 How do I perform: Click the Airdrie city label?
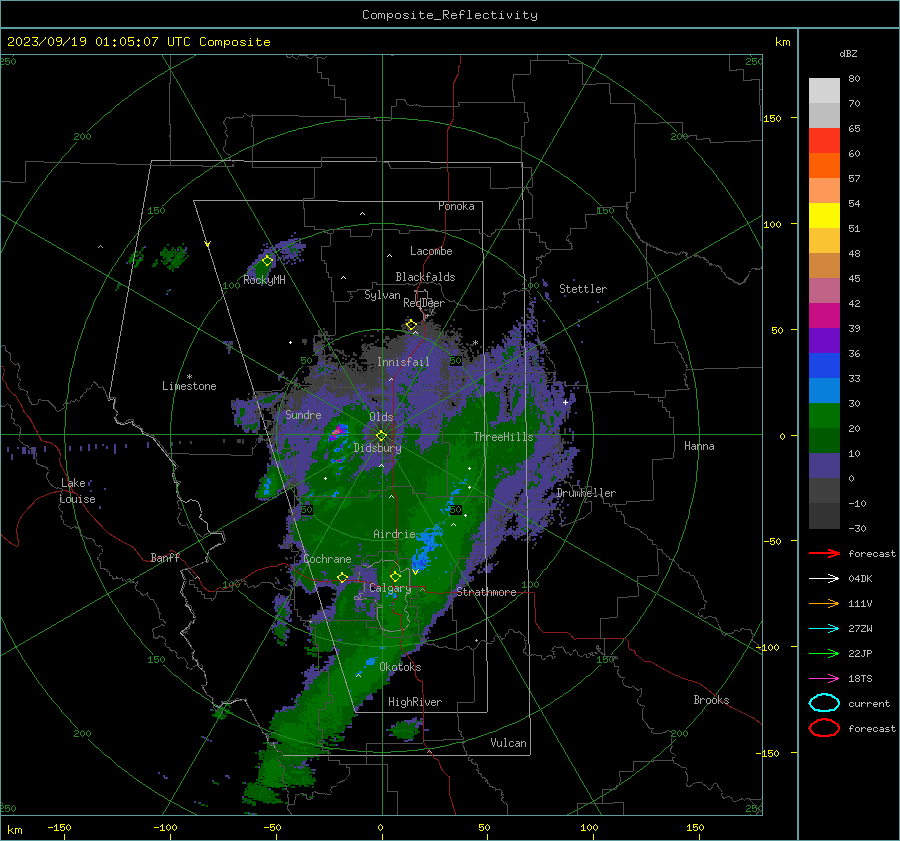tap(394, 534)
